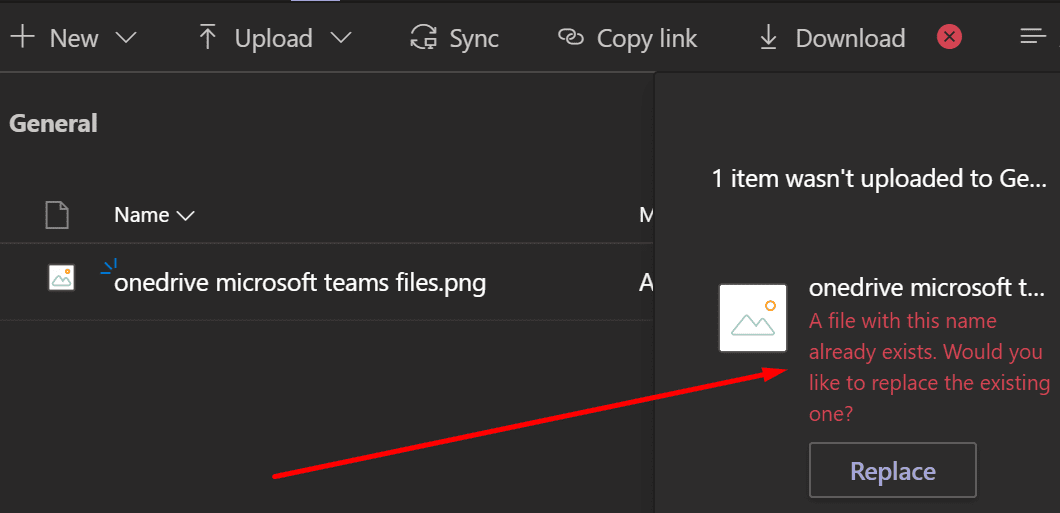
Task: Click the image file icon in the list
Action: [62, 278]
